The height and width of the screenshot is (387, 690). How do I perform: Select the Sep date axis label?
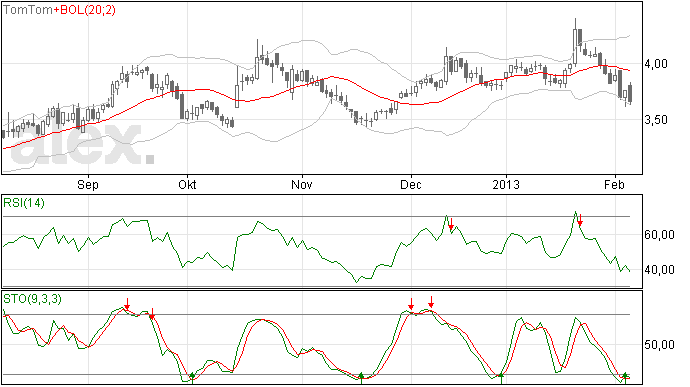88,184
